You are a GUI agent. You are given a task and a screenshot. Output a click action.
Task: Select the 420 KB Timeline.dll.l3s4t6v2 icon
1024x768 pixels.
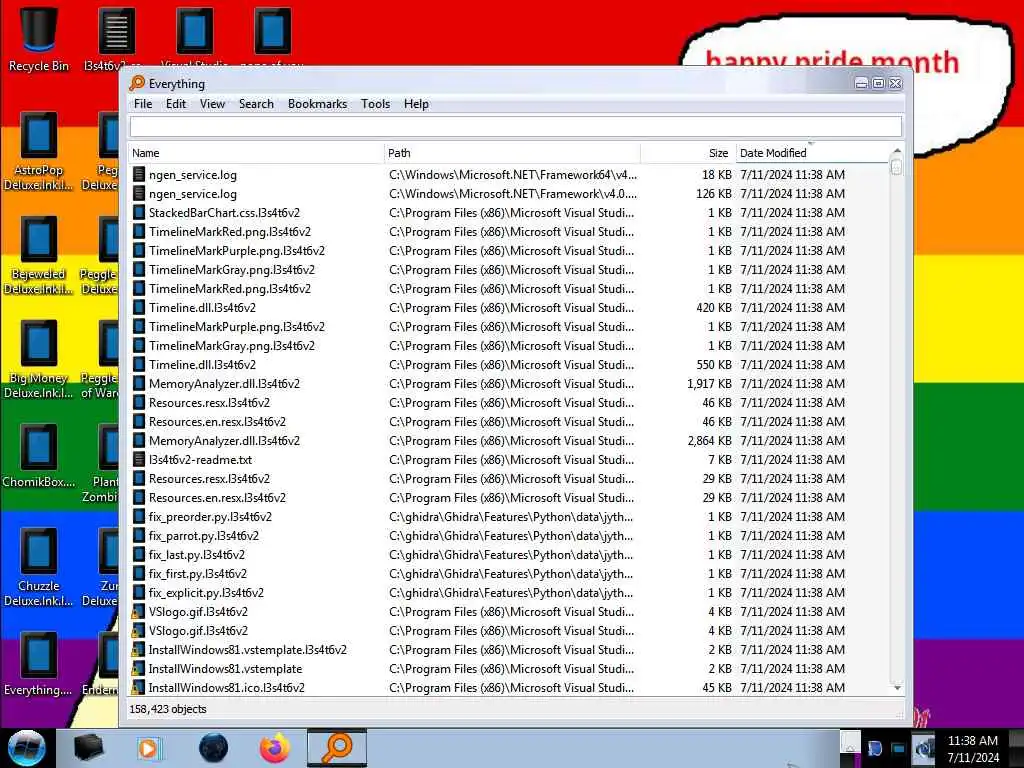[138, 308]
